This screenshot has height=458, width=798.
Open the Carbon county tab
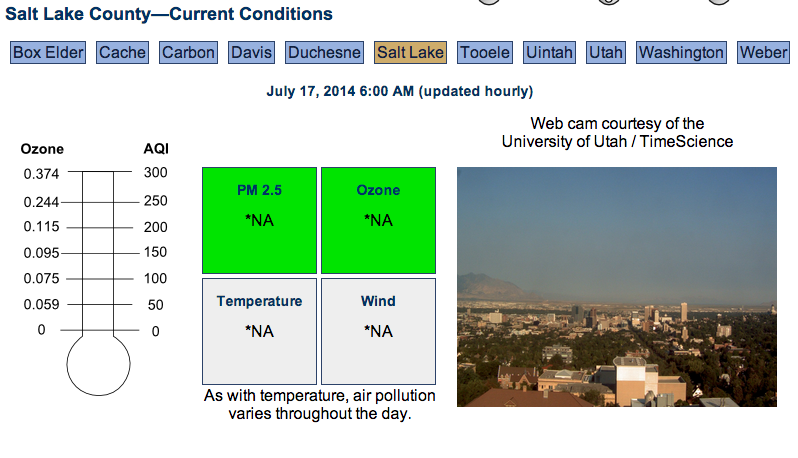tap(188, 52)
